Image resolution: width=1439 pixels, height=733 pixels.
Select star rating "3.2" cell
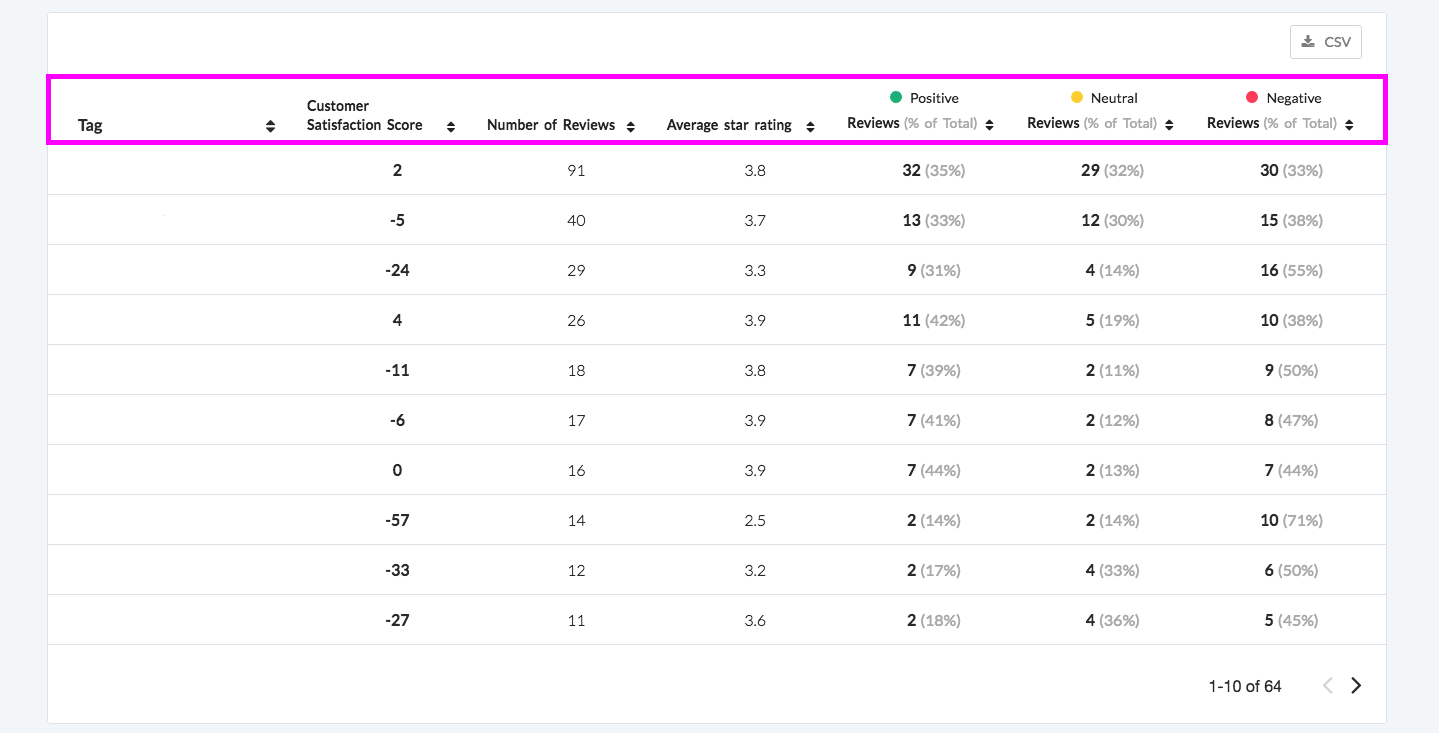[x=755, y=570]
